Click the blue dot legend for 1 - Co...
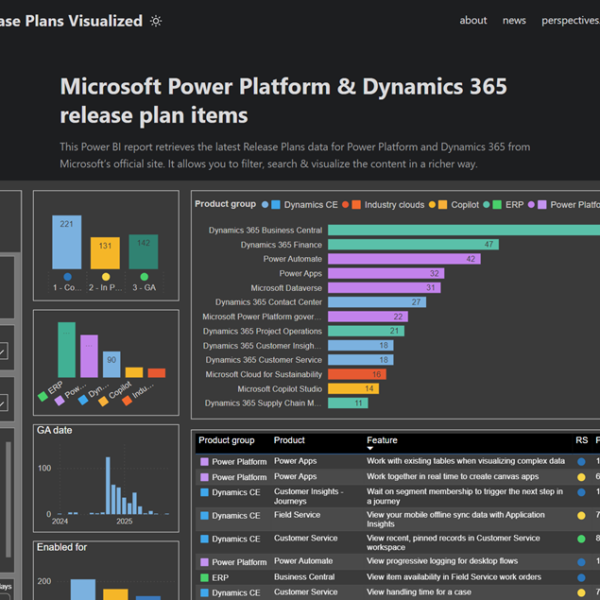Viewport: 600px width, 600px height. [x=67, y=277]
